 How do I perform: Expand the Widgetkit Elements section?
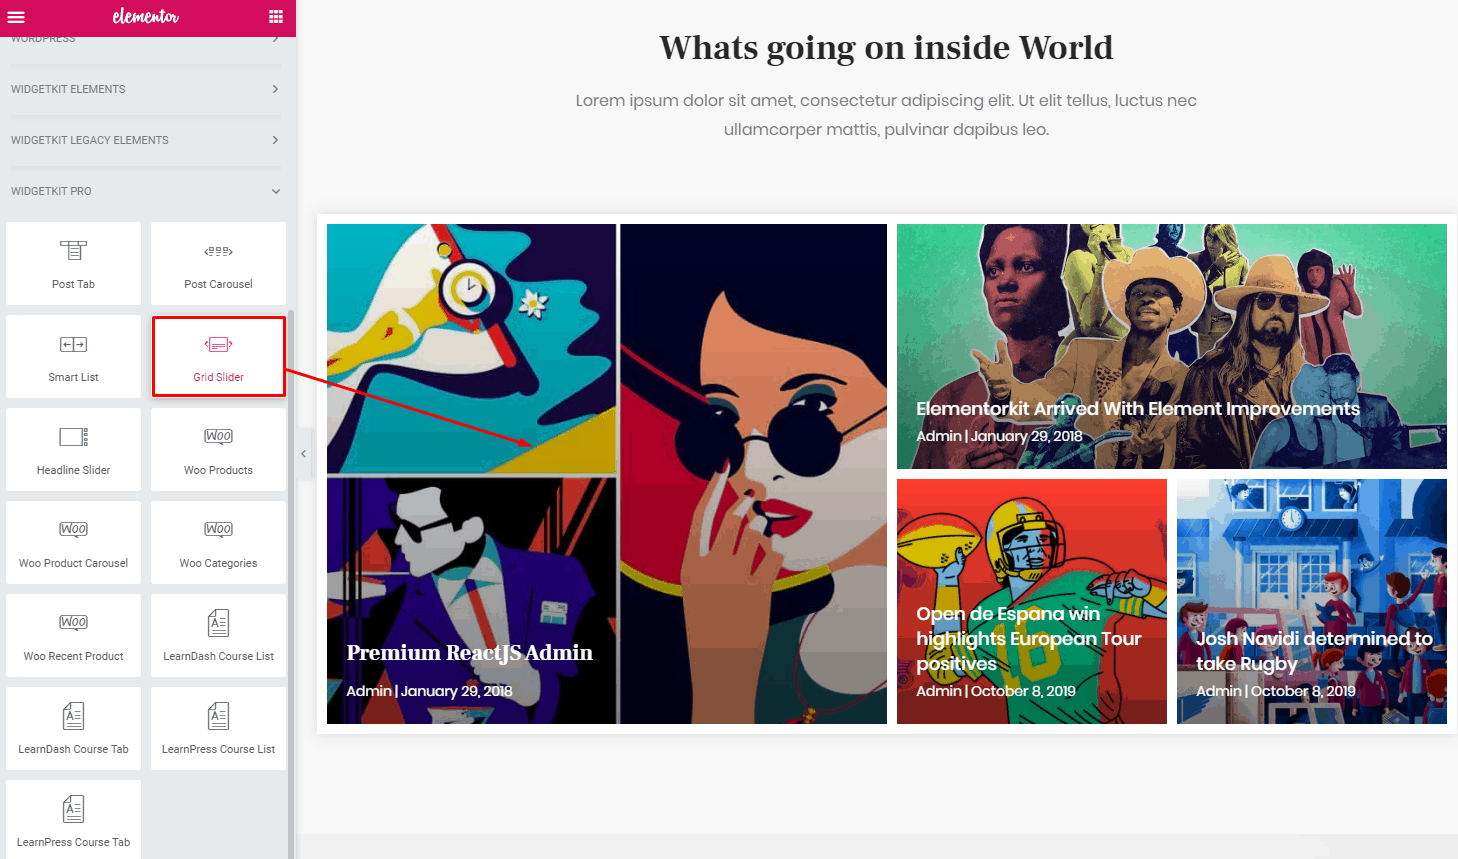[145, 89]
